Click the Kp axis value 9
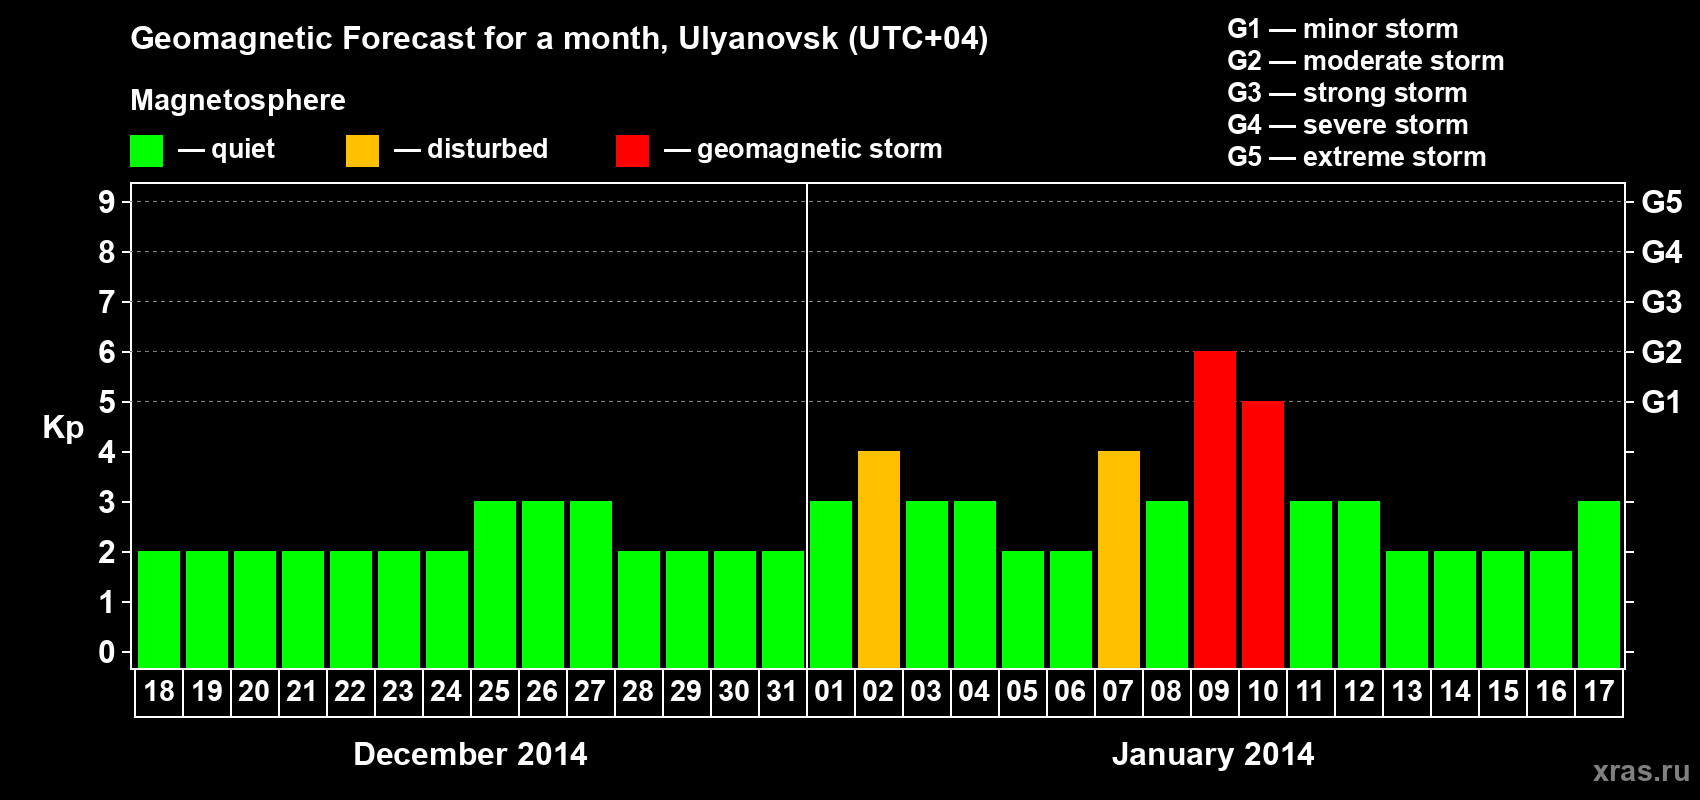This screenshot has width=1700, height=800. point(107,202)
